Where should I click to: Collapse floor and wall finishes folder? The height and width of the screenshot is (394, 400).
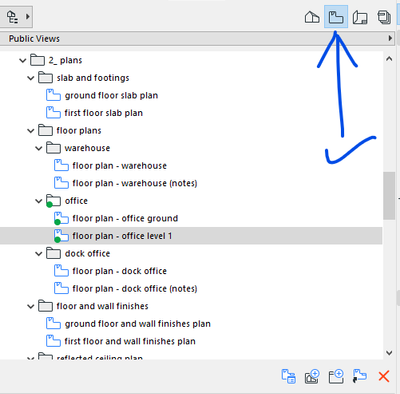[31, 306]
